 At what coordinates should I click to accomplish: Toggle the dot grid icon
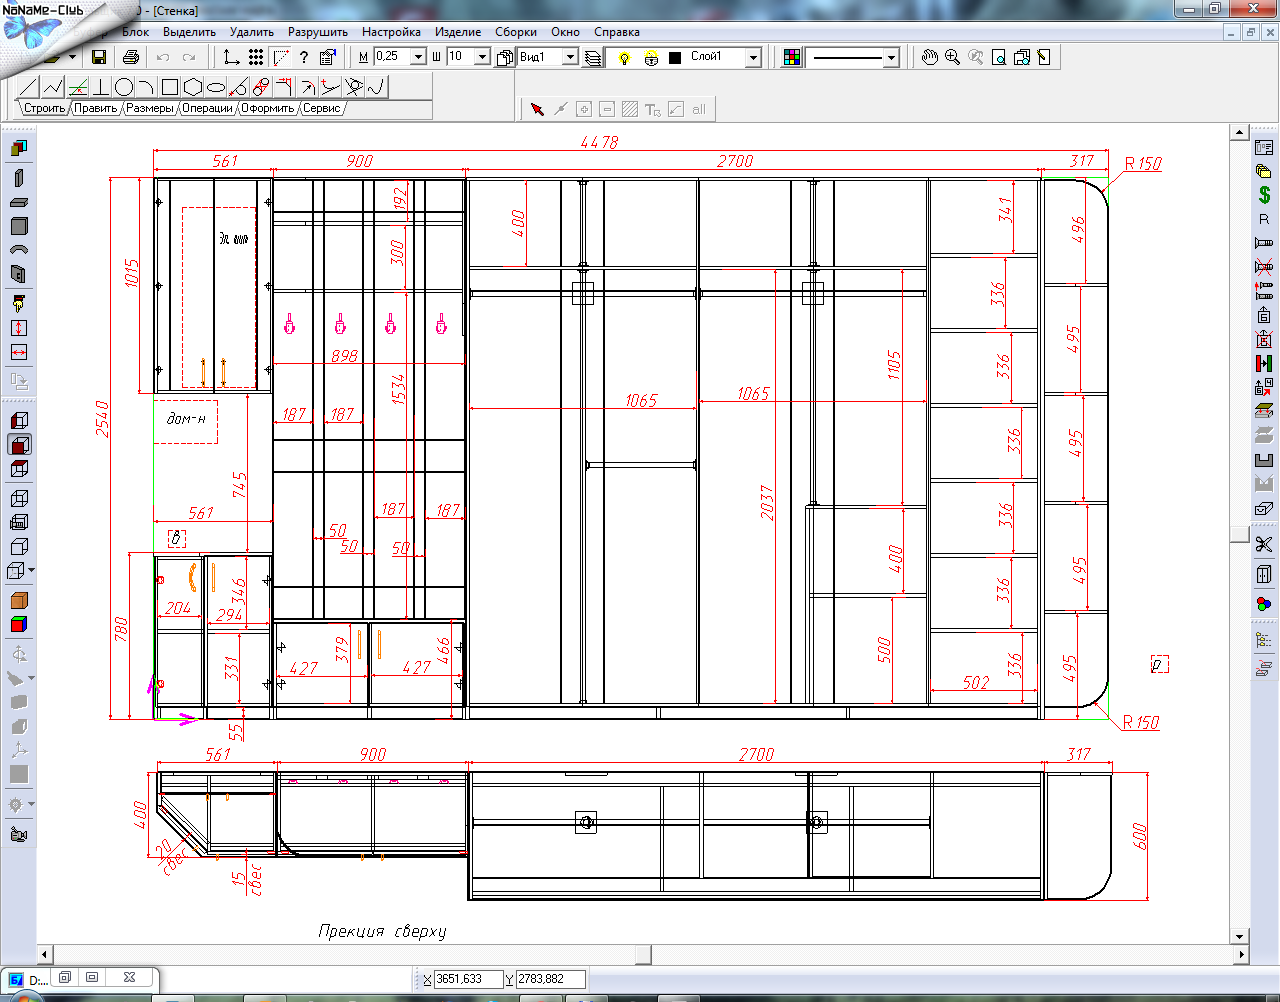[x=256, y=57]
